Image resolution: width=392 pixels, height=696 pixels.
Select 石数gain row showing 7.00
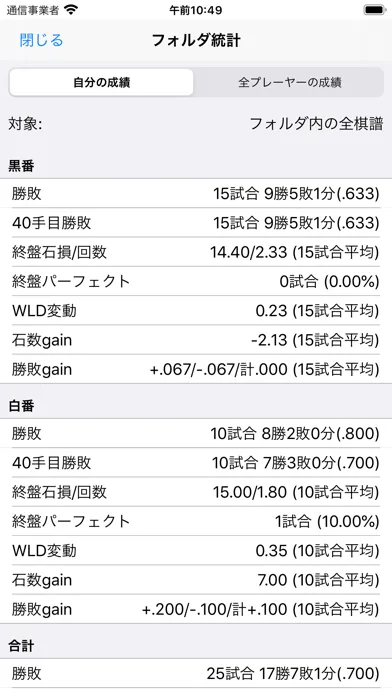coord(196,580)
